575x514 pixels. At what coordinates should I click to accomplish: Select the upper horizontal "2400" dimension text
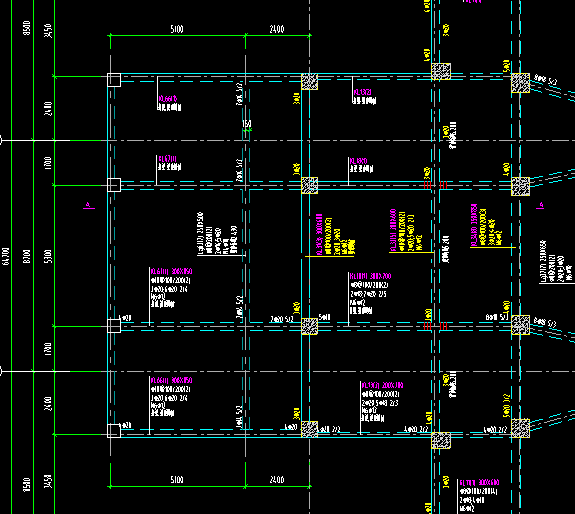click(277, 29)
